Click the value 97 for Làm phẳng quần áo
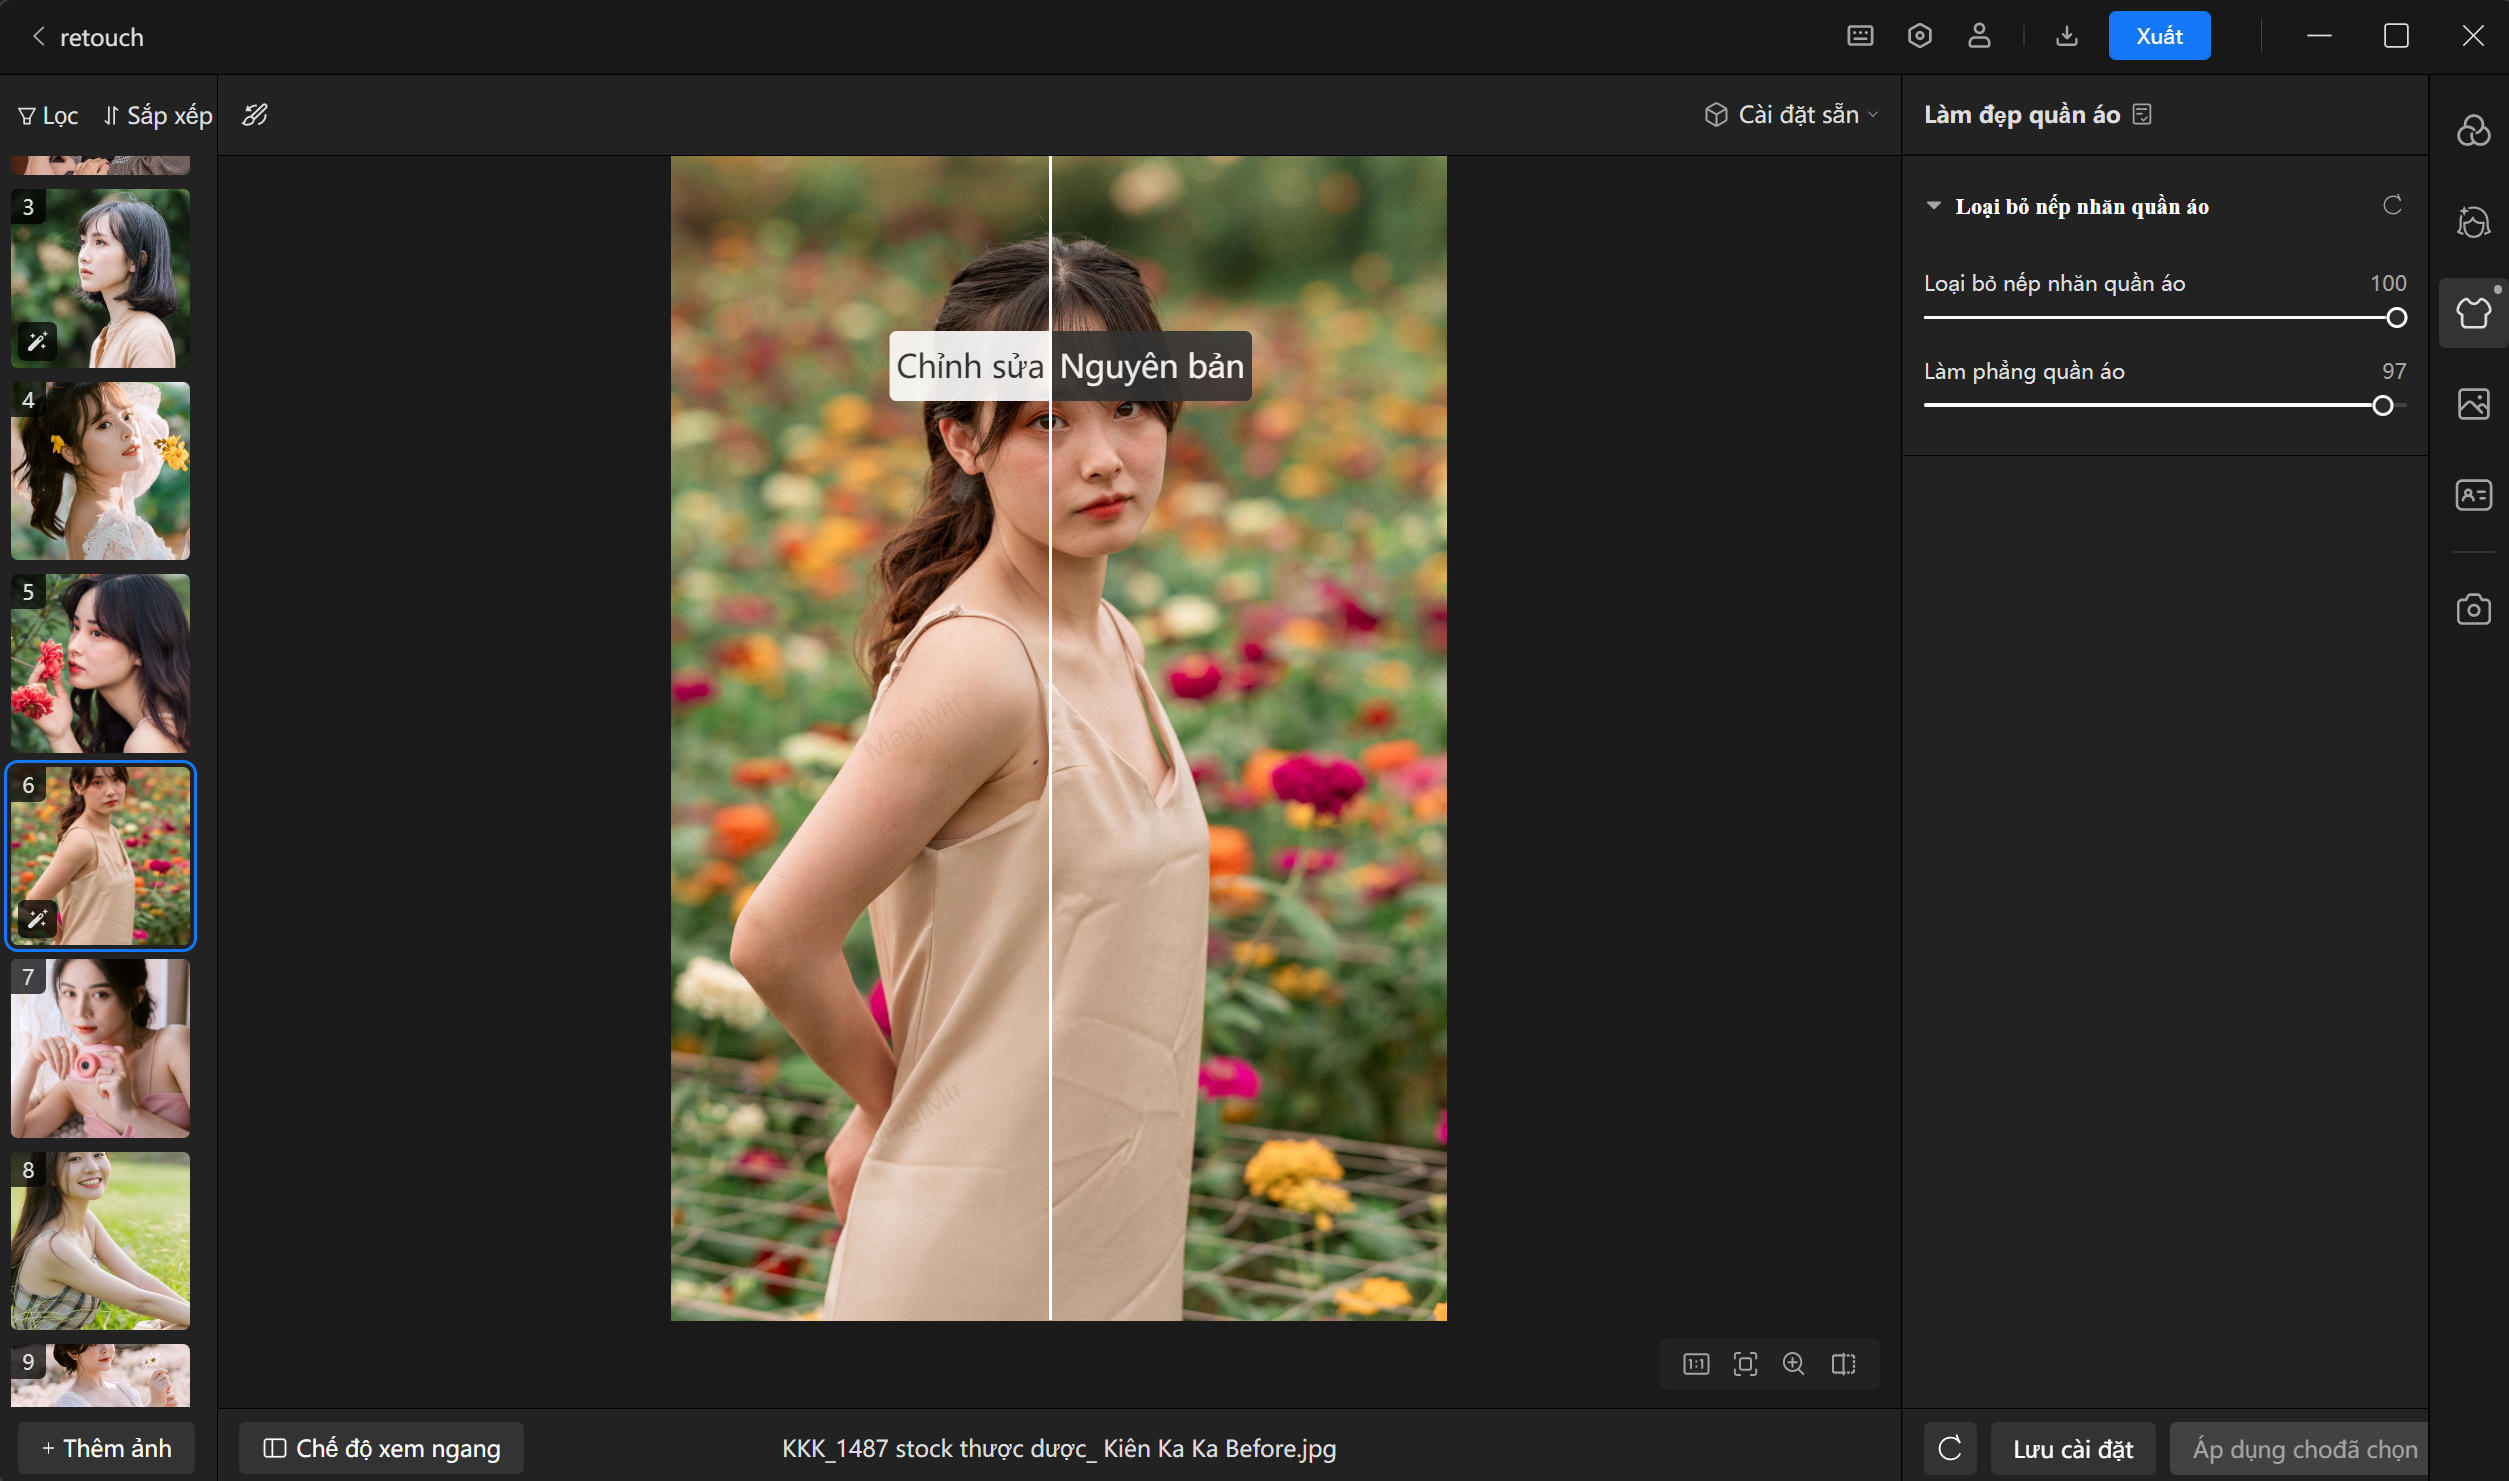Viewport: 2509px width, 1481px height. coord(2394,371)
